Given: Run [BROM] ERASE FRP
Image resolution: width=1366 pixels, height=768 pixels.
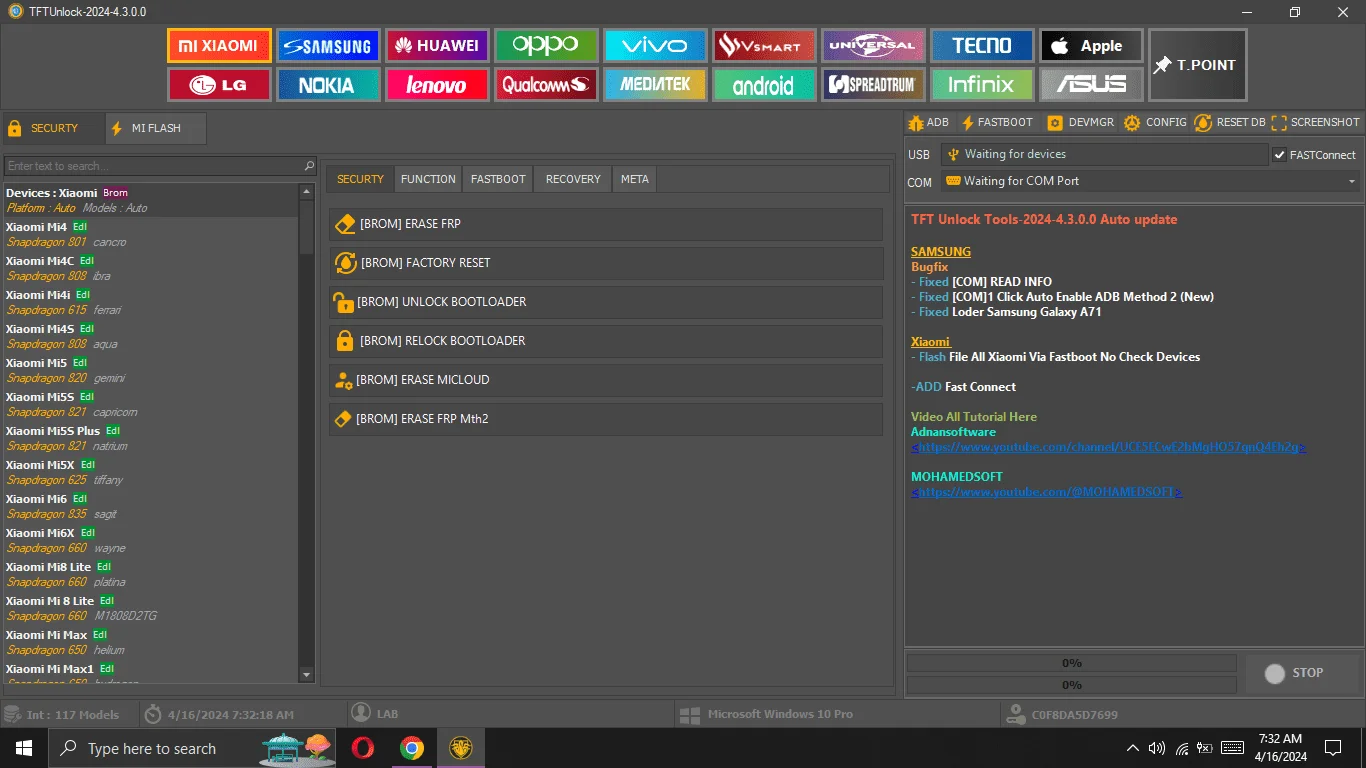Looking at the screenshot, I should 606,224.
